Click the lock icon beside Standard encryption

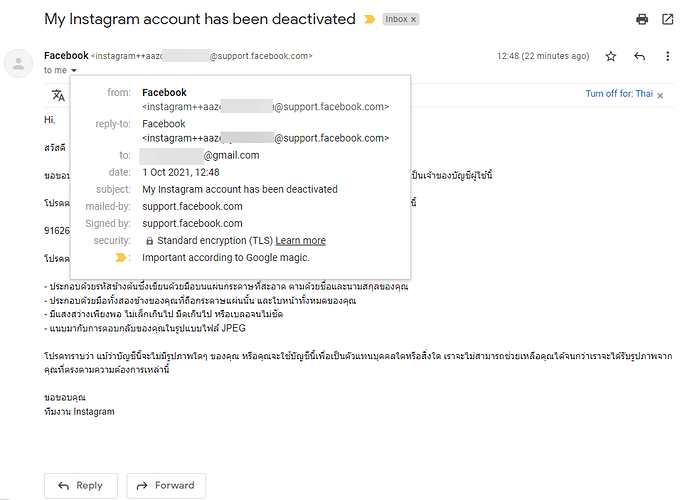click(149, 241)
